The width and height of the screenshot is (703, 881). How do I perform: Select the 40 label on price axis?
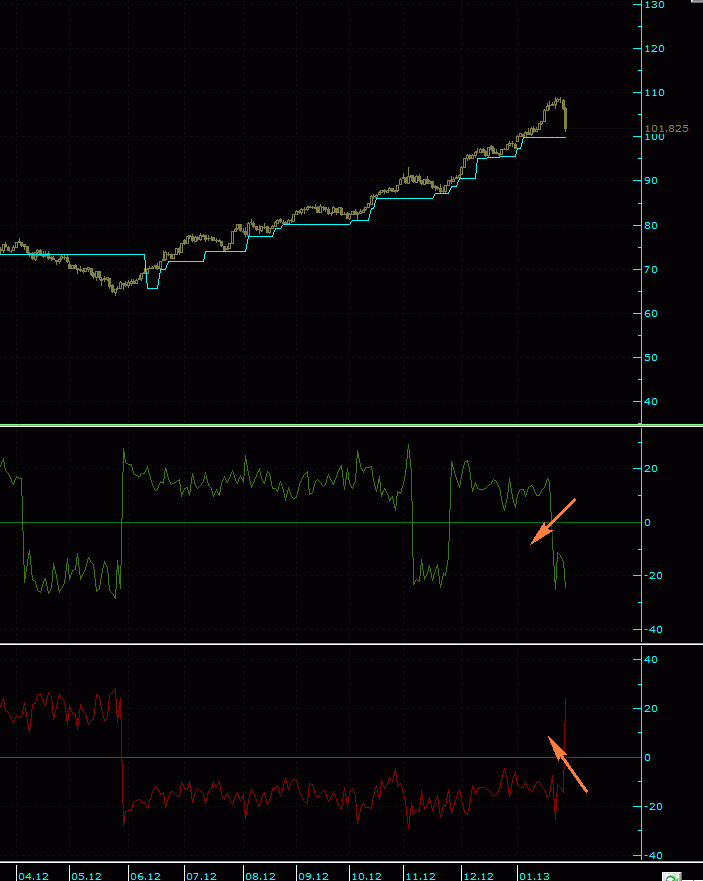pyautogui.click(x=651, y=401)
